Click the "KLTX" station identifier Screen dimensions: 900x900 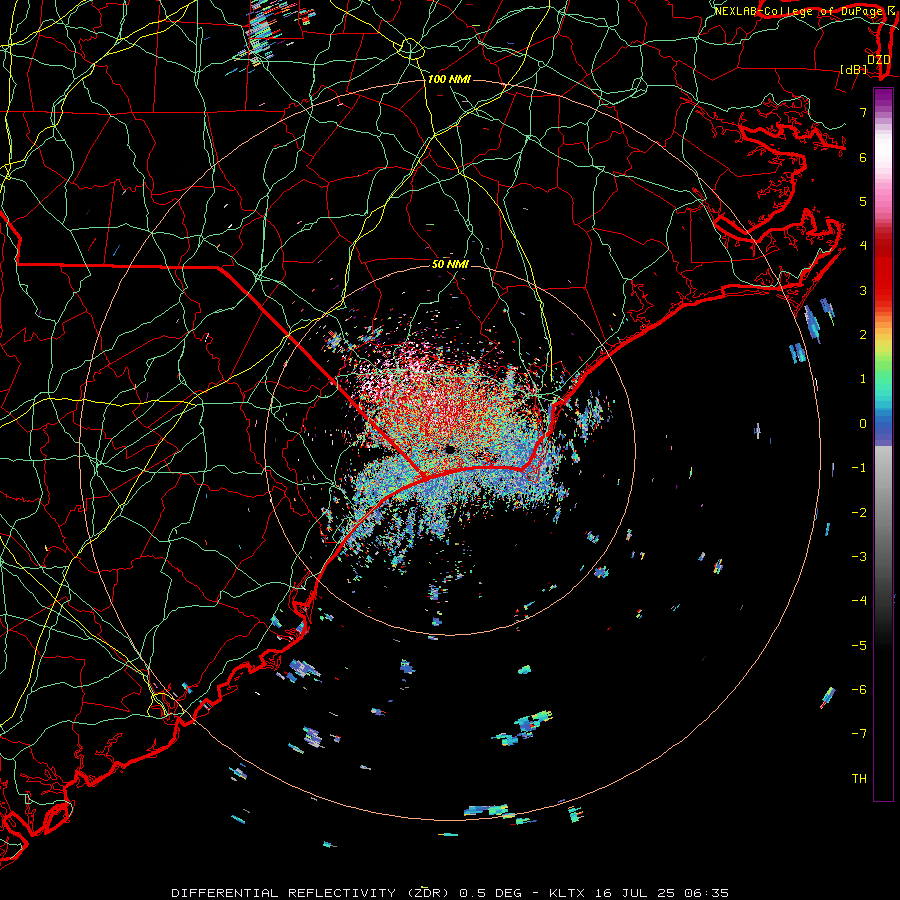pos(567,893)
